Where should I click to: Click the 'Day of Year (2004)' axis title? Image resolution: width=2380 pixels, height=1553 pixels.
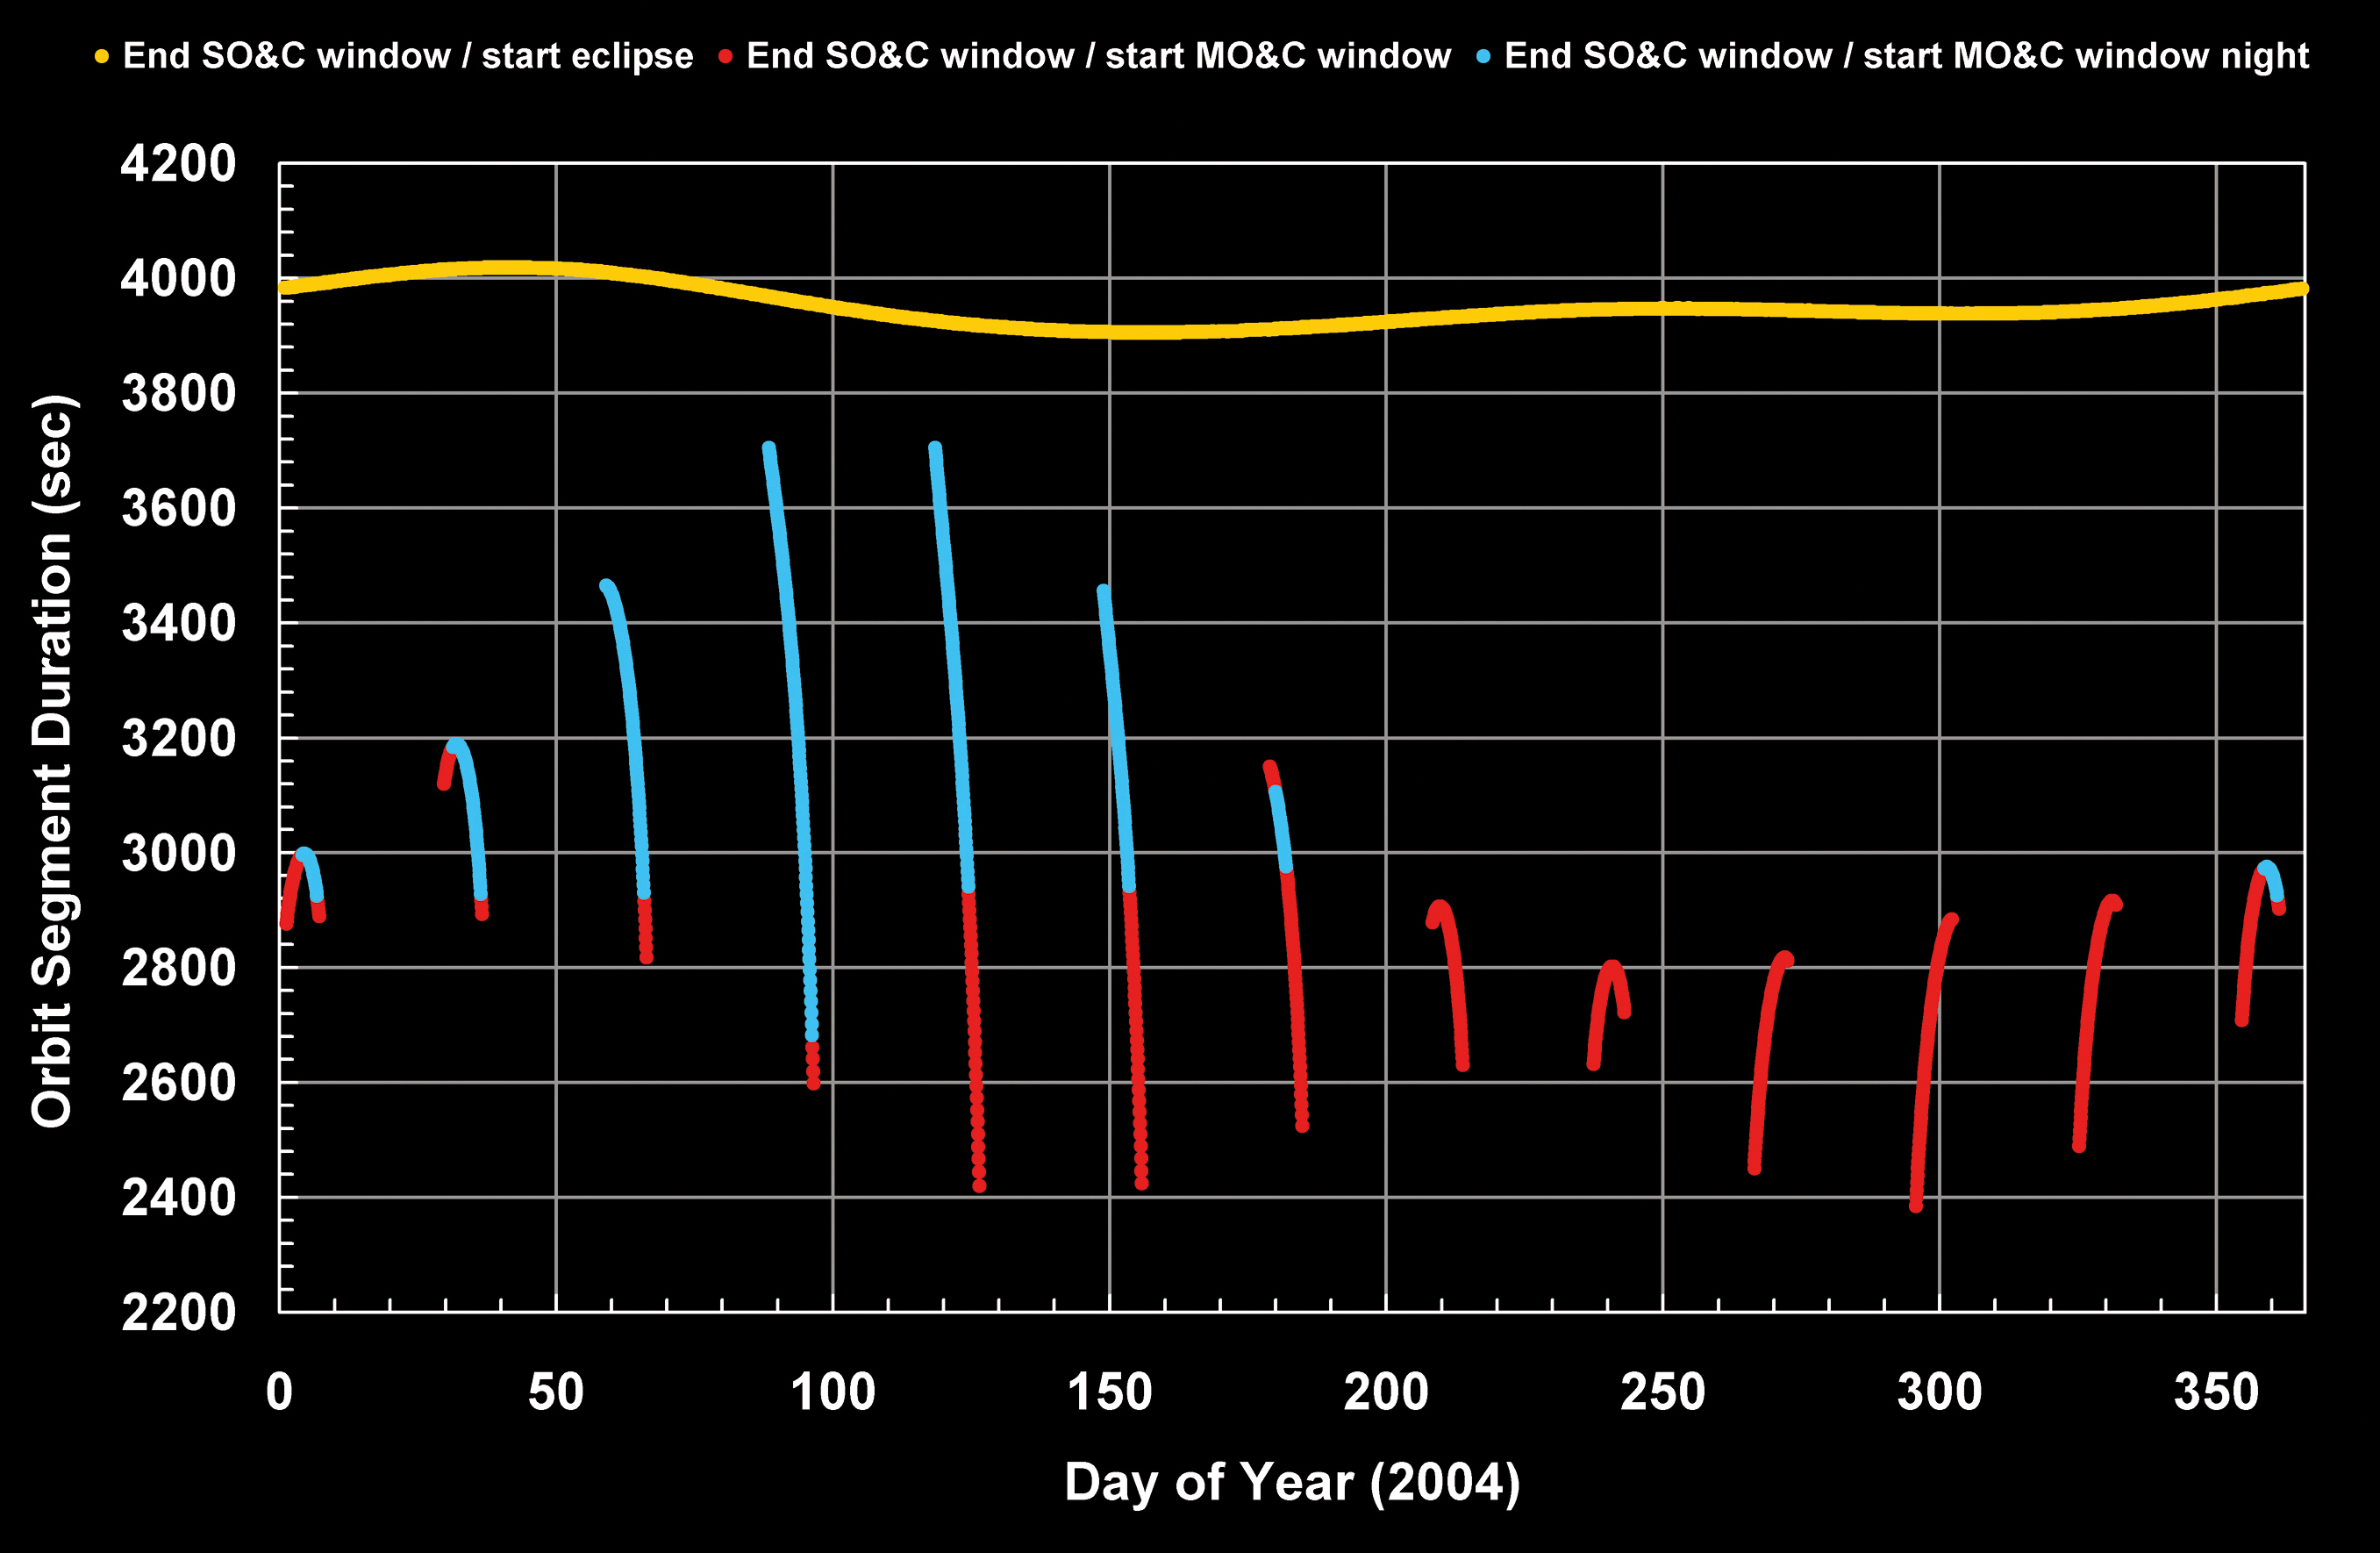(1291, 1482)
